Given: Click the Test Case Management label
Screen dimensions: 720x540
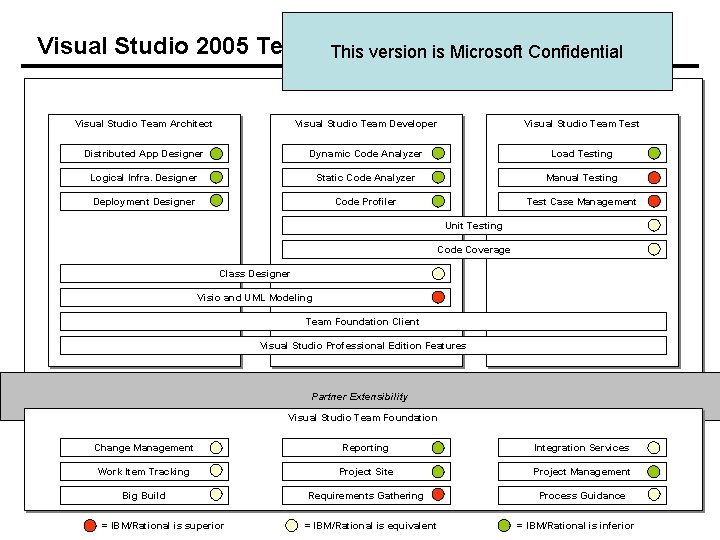Looking at the screenshot, I should click(581, 202).
